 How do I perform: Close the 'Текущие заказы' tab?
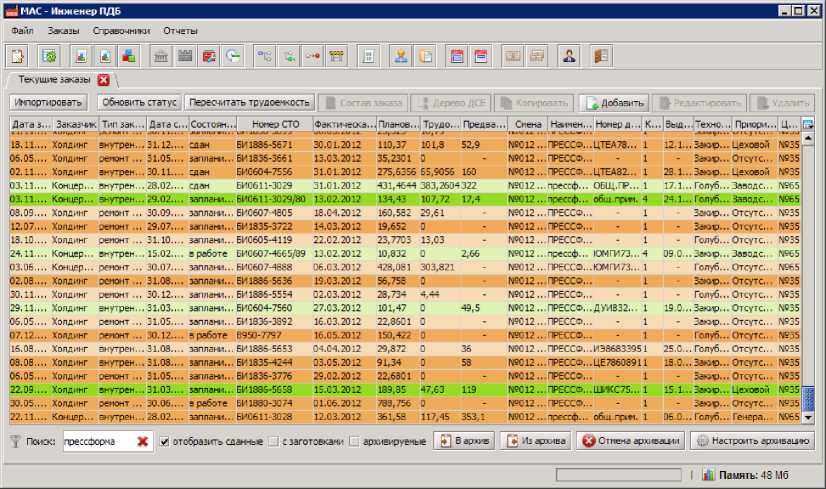[103, 79]
